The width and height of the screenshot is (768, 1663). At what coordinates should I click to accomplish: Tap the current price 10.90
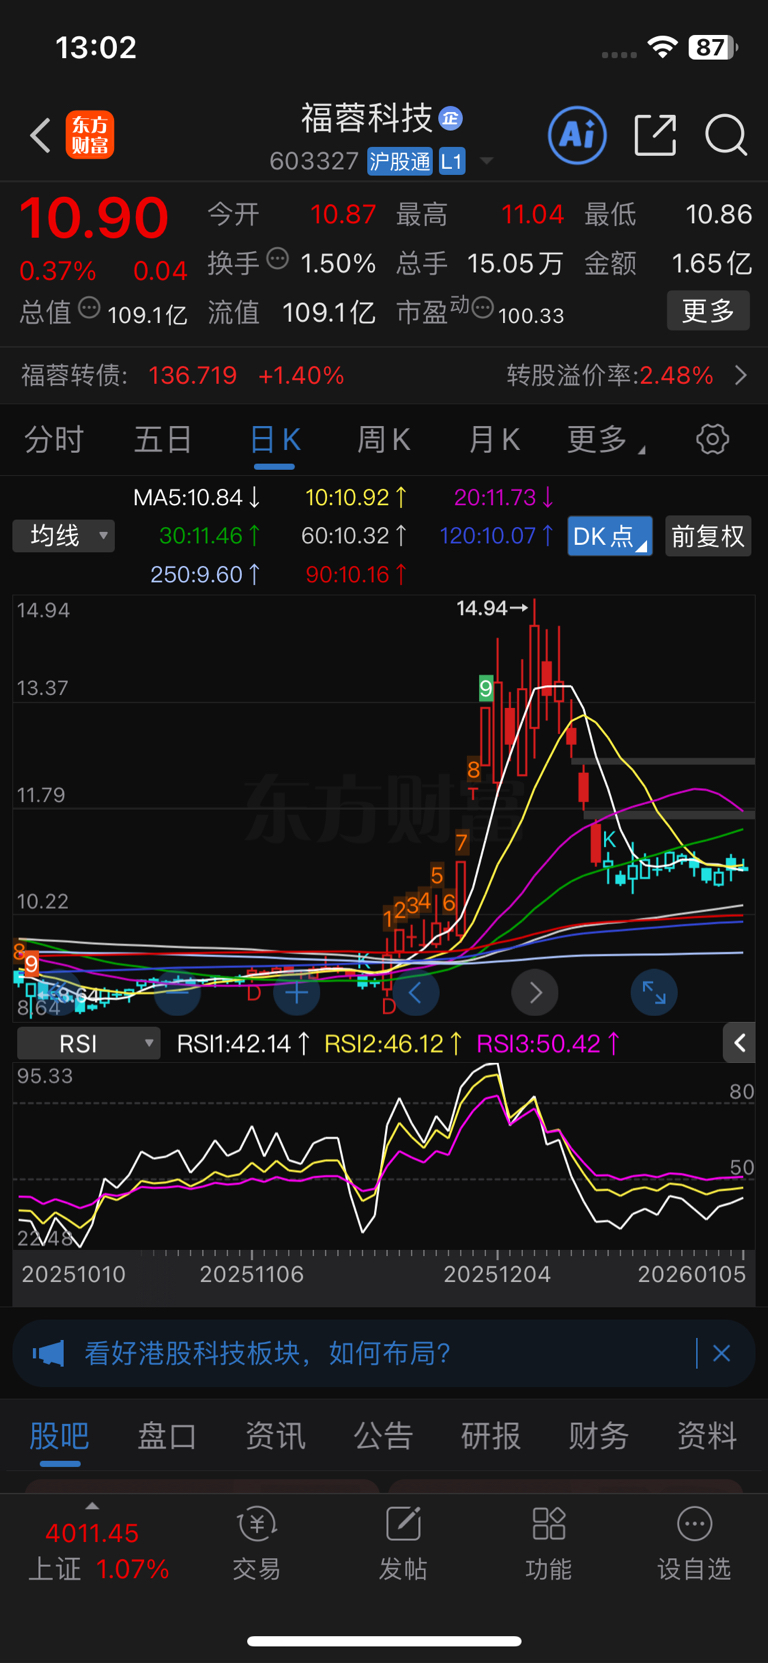click(94, 218)
